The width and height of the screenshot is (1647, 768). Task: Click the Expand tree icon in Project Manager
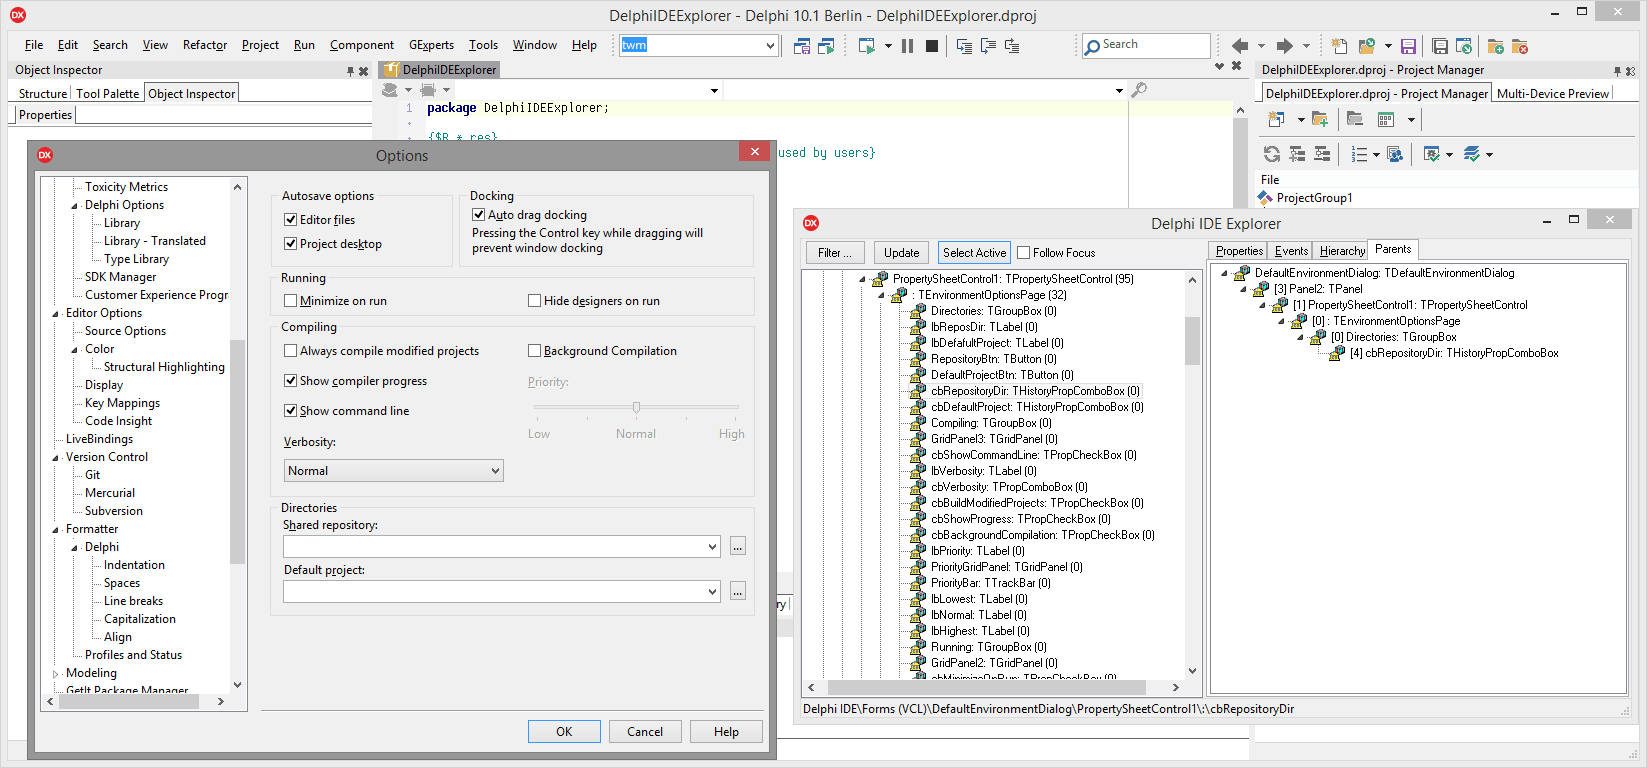[x=1297, y=154]
